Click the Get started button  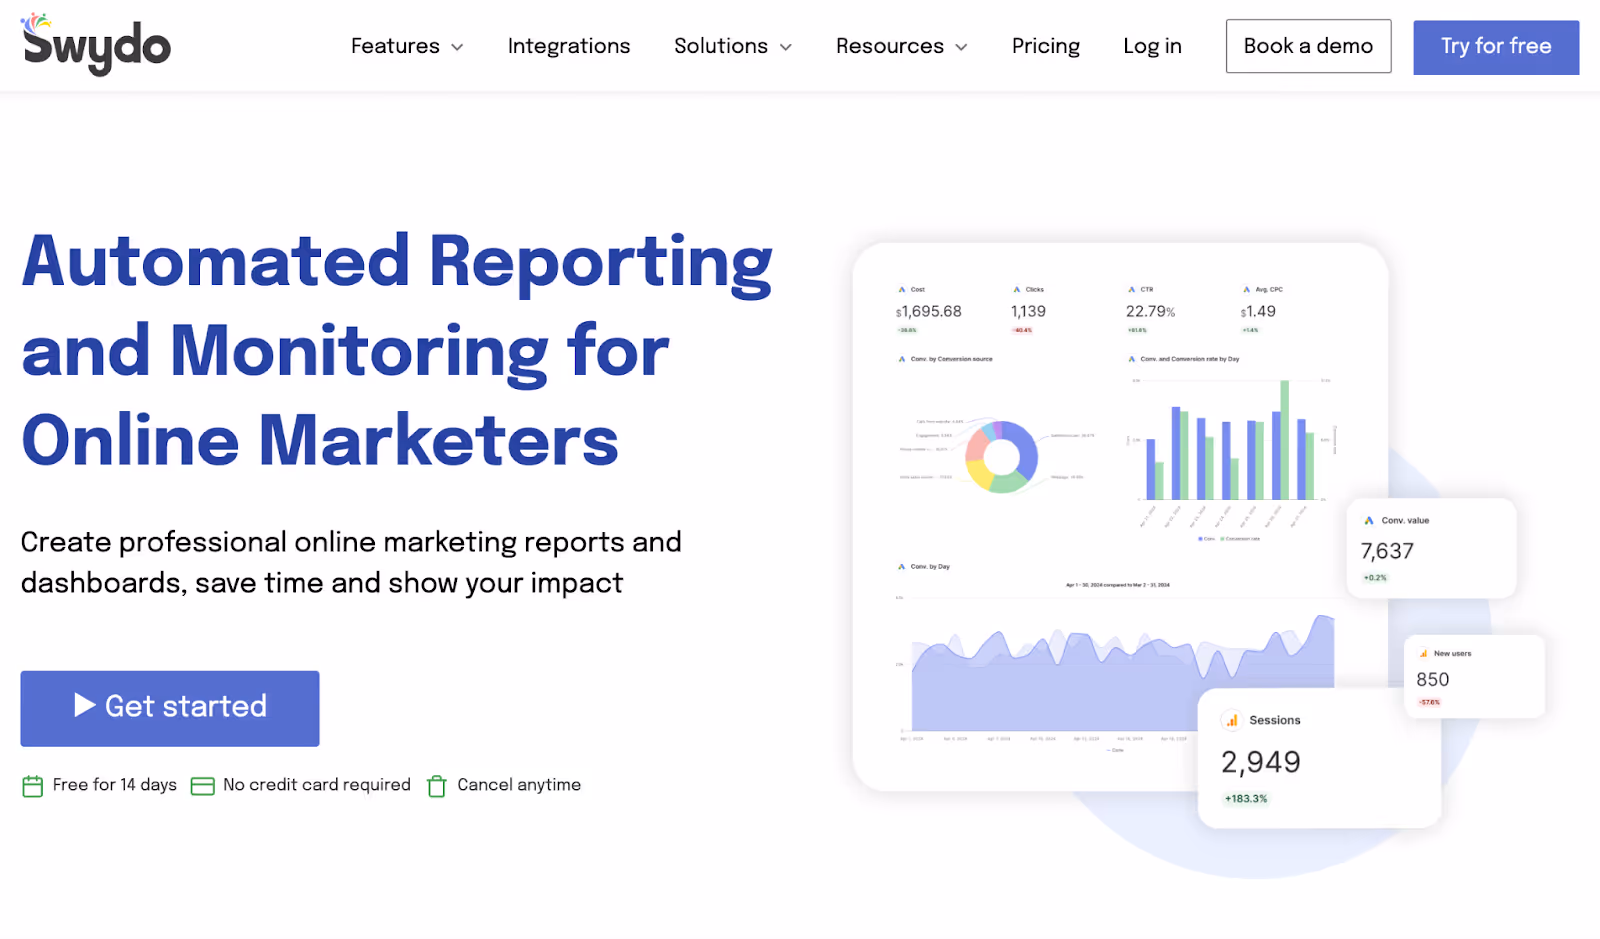click(x=170, y=708)
